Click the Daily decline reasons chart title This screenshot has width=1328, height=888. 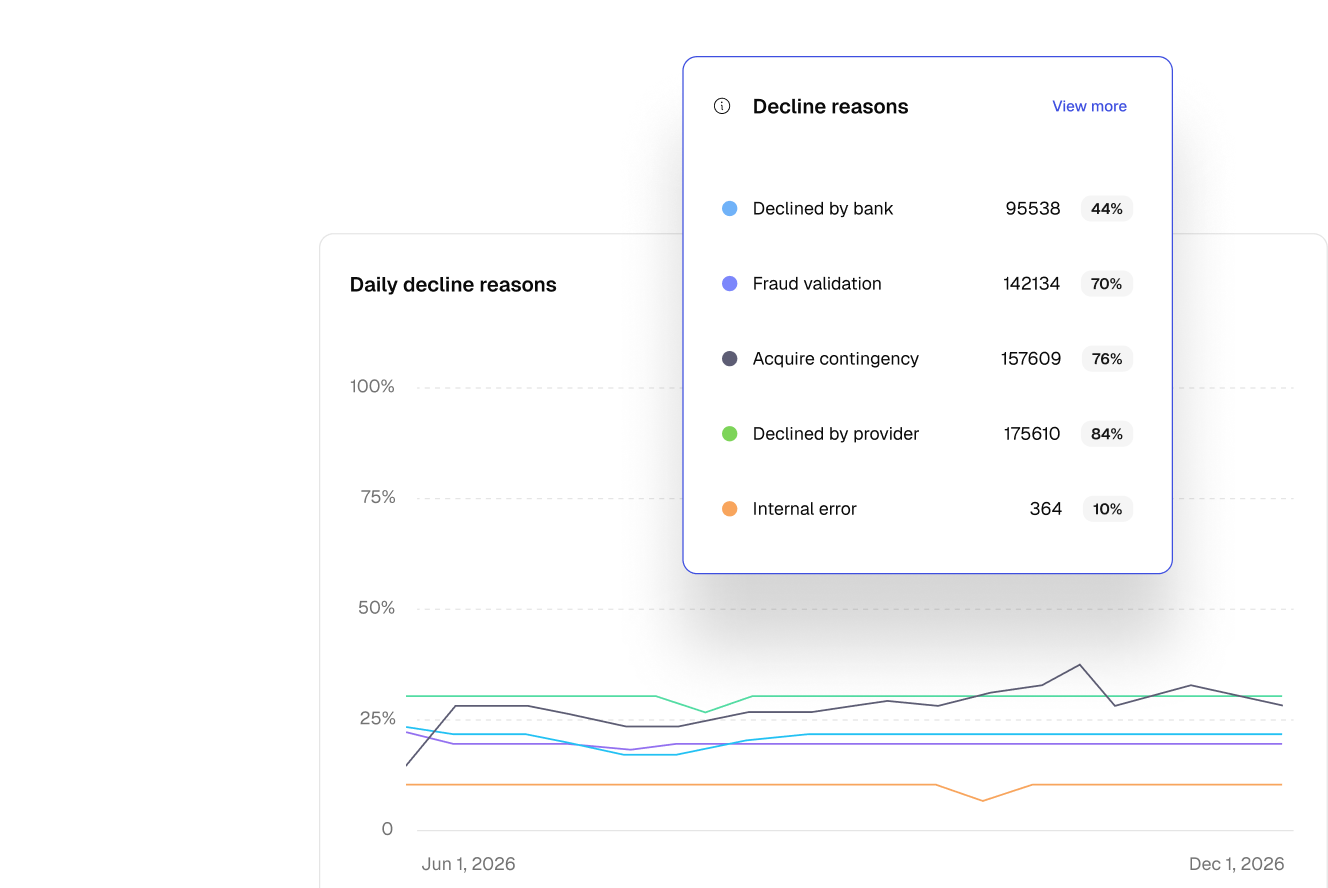click(453, 285)
